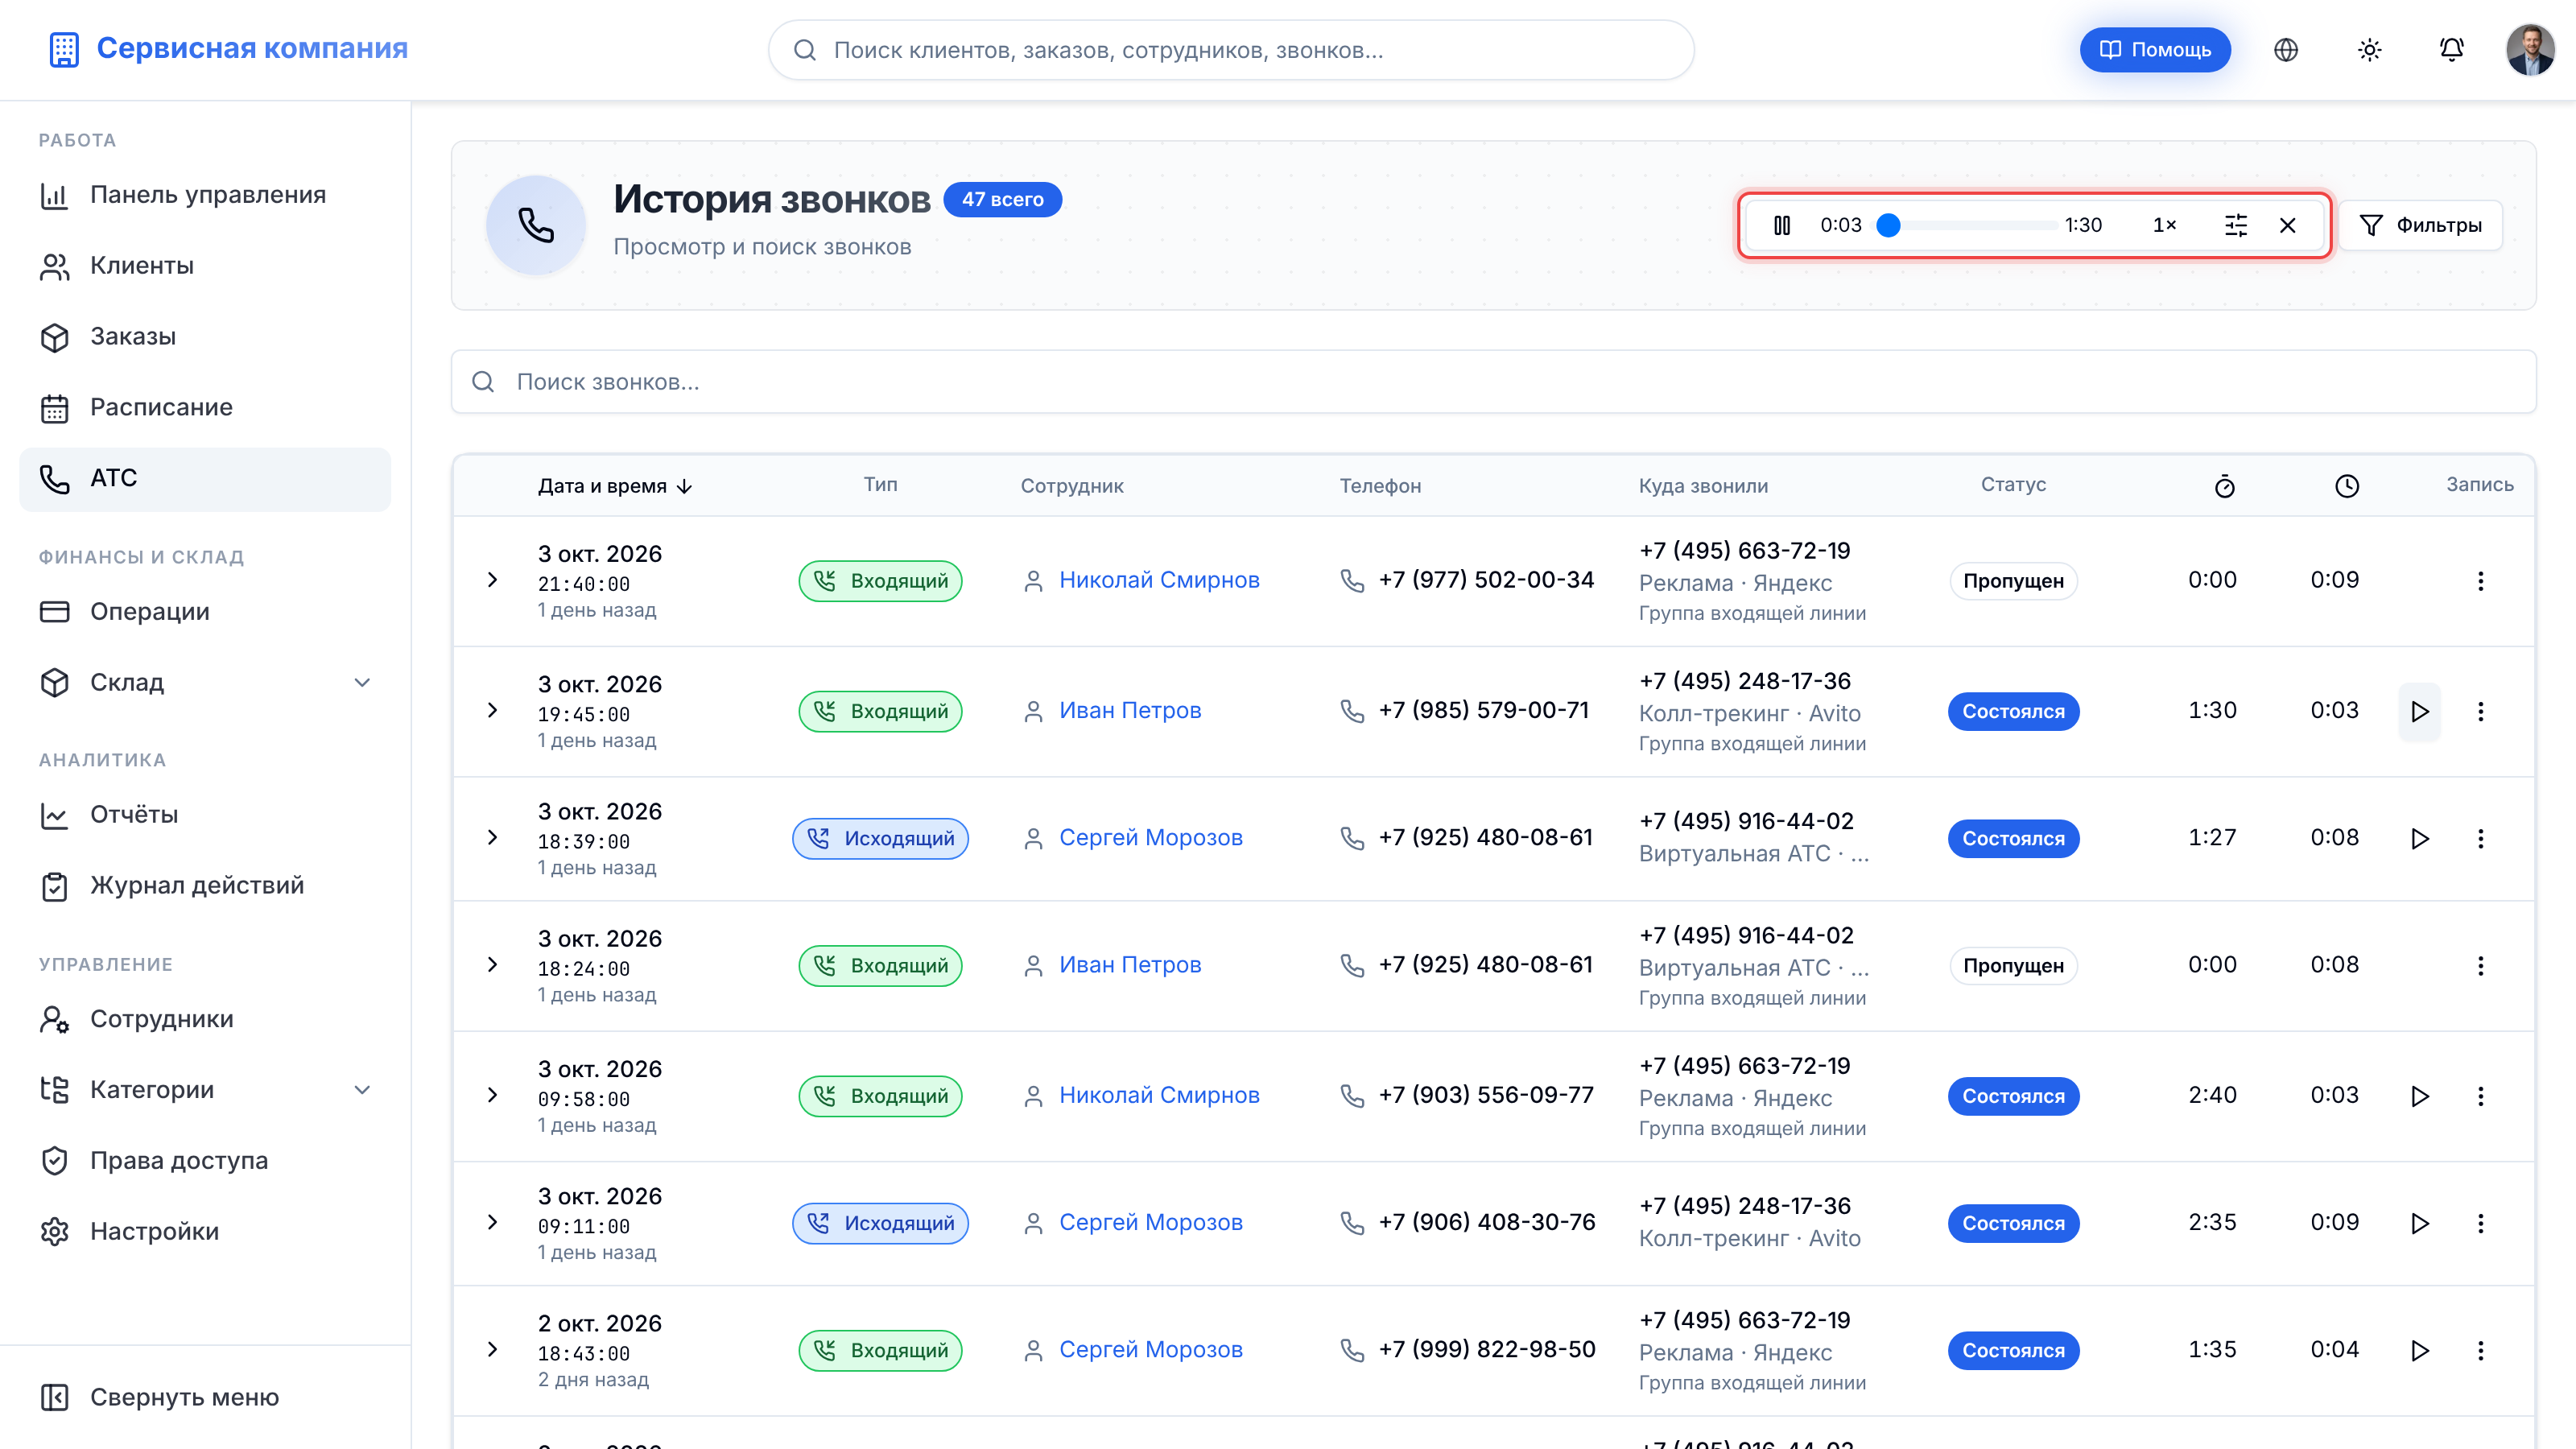Viewport: 2576px width, 1449px height.
Task: Click the Поиск звонков search input
Action: coord(1493,381)
